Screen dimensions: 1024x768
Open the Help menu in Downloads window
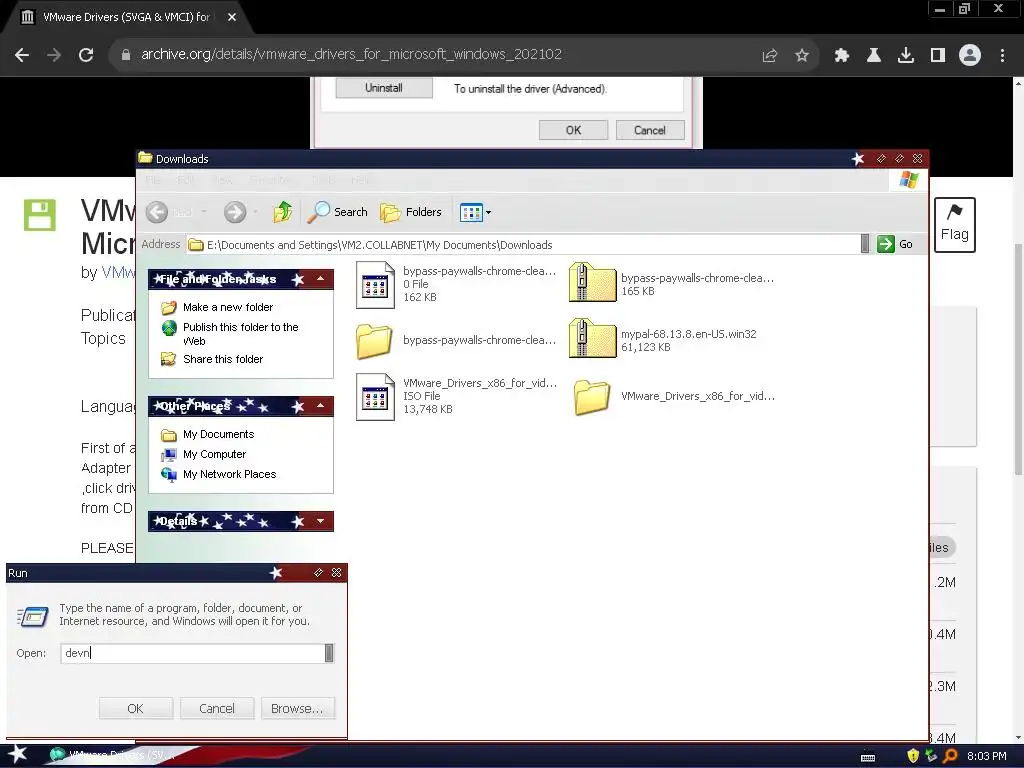[360, 180]
